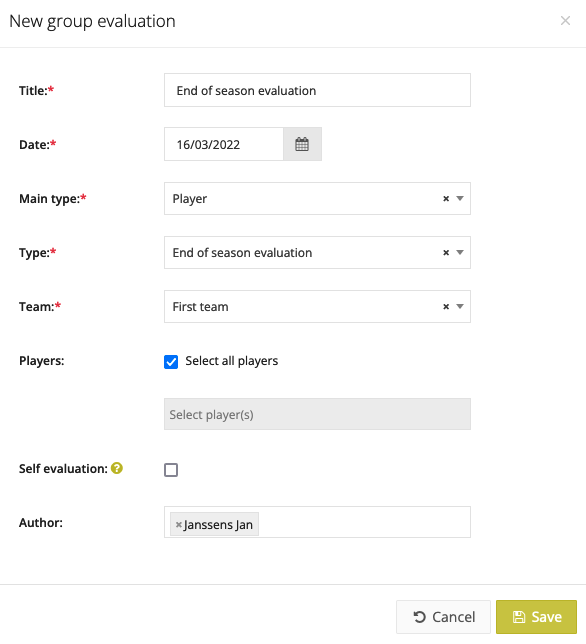
Task: Open the calendar date picker icon
Action: click(x=302, y=144)
